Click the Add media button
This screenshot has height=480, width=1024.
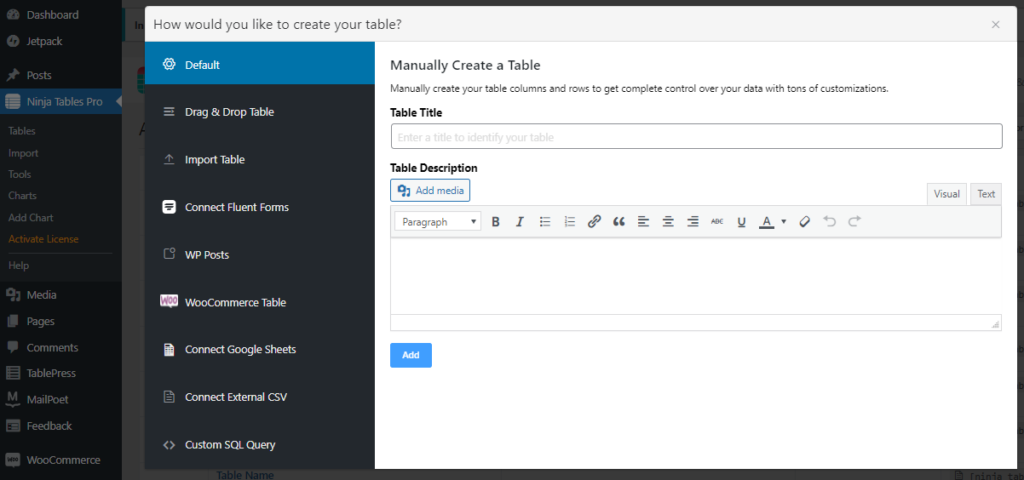coord(430,191)
